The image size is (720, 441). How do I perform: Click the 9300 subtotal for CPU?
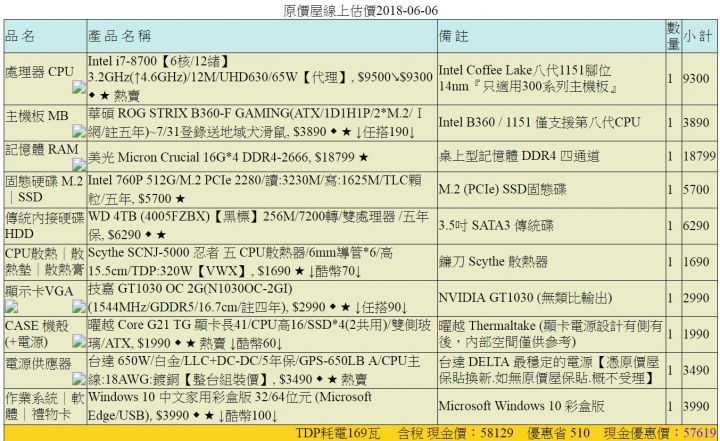(x=696, y=79)
